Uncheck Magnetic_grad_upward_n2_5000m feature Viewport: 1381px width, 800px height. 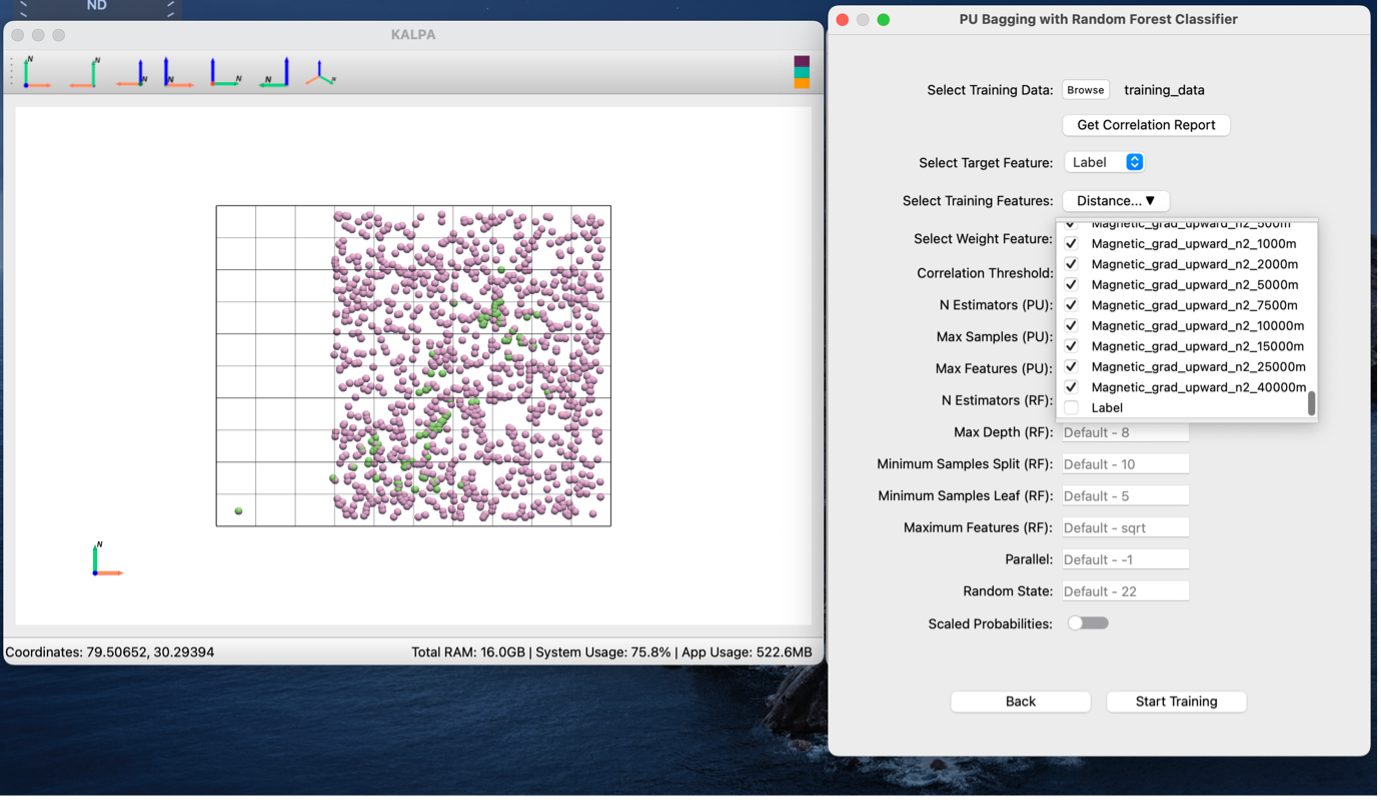(1071, 285)
